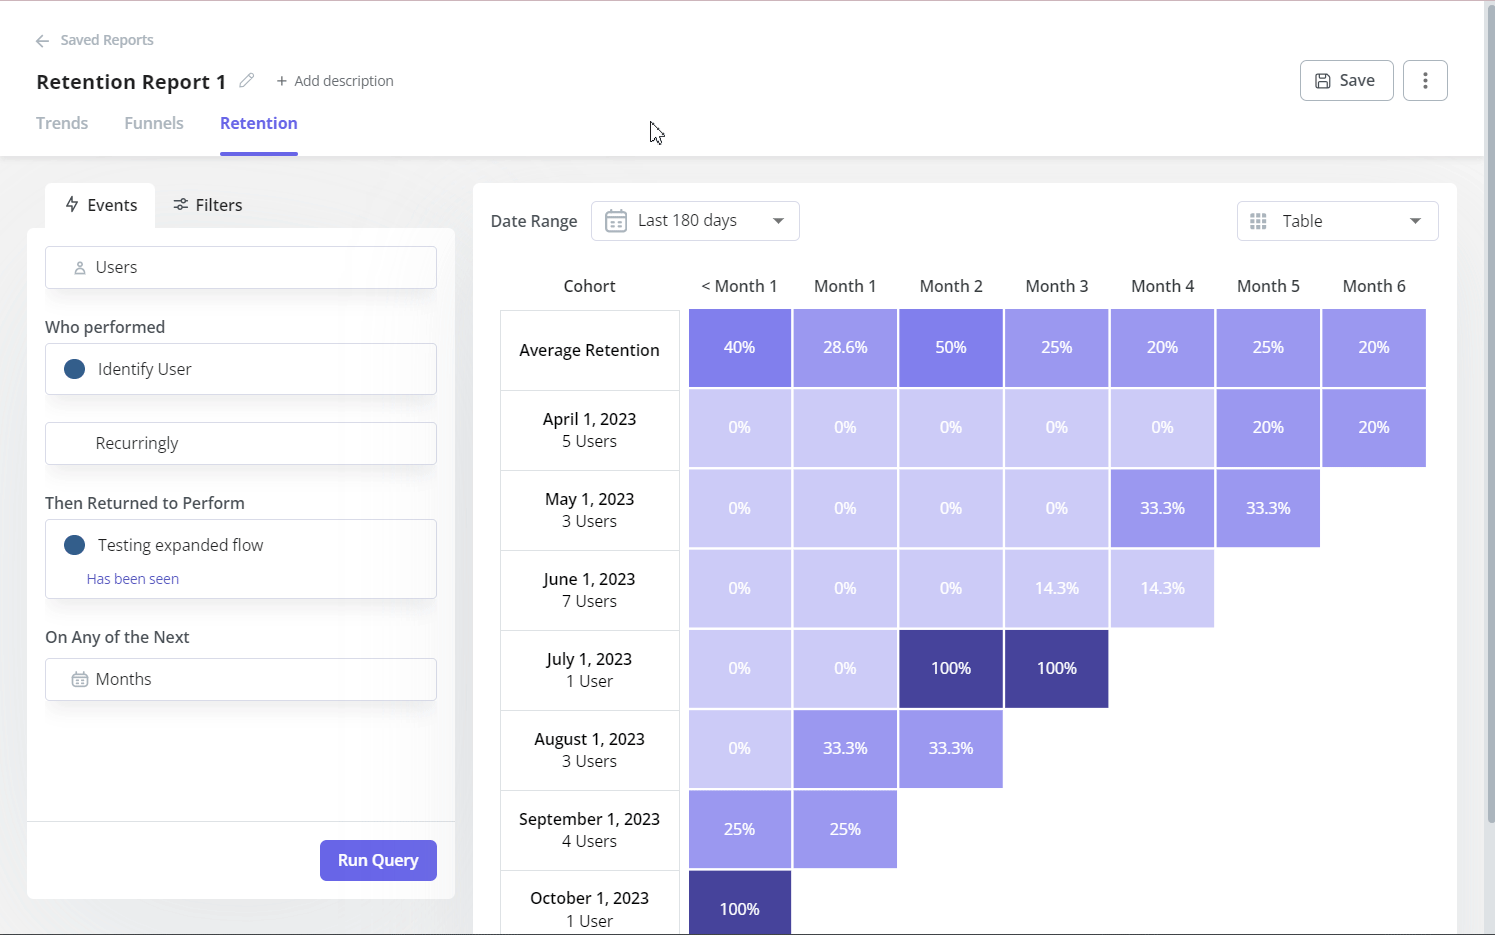The image size is (1495, 935).
Task: Click the filter icon beside Filters
Action: [x=181, y=204]
